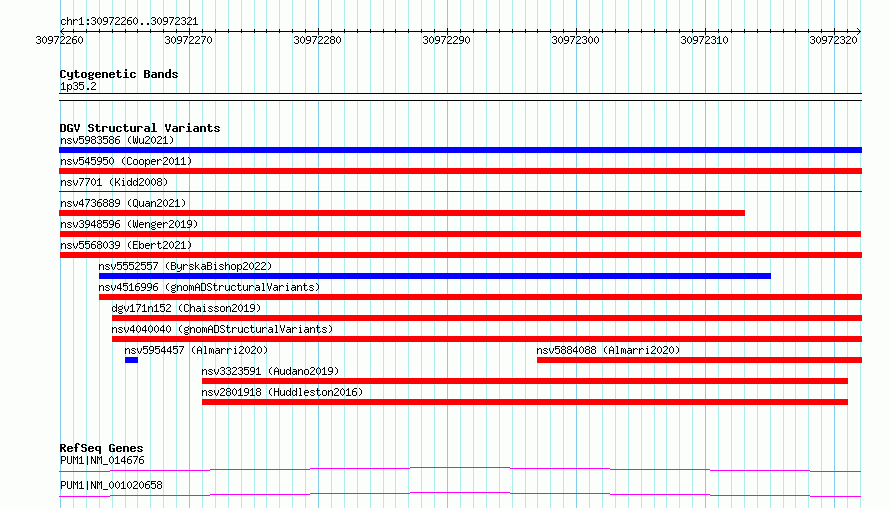Click small blue nsv5954457 variant marker
The height and width of the screenshot is (508, 890).
131,360
